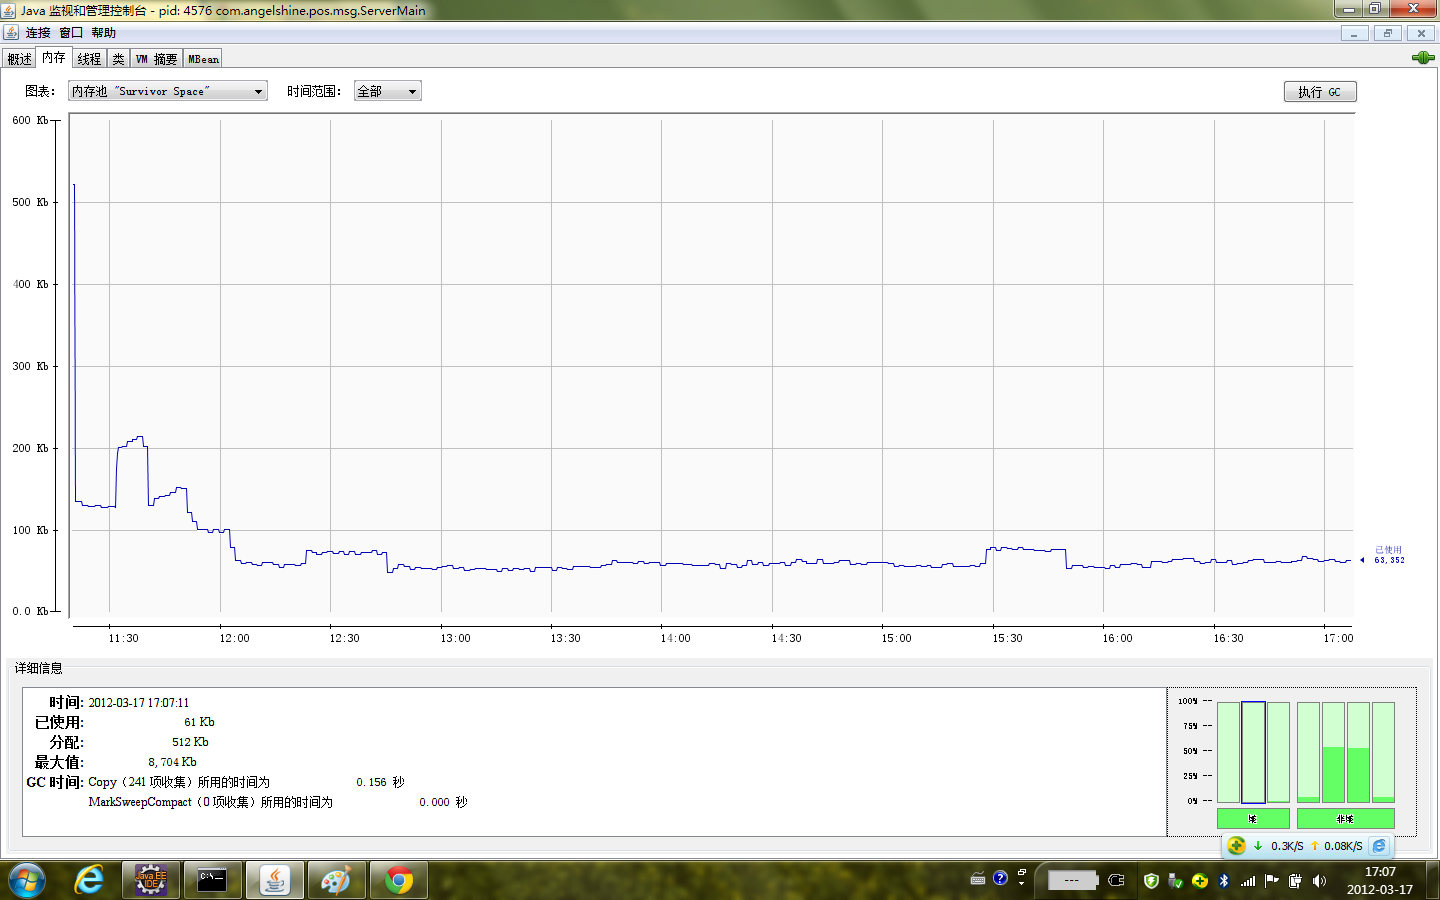Select the fourth non-heap pool bar
The image size is (1440, 900).
tap(1383, 752)
